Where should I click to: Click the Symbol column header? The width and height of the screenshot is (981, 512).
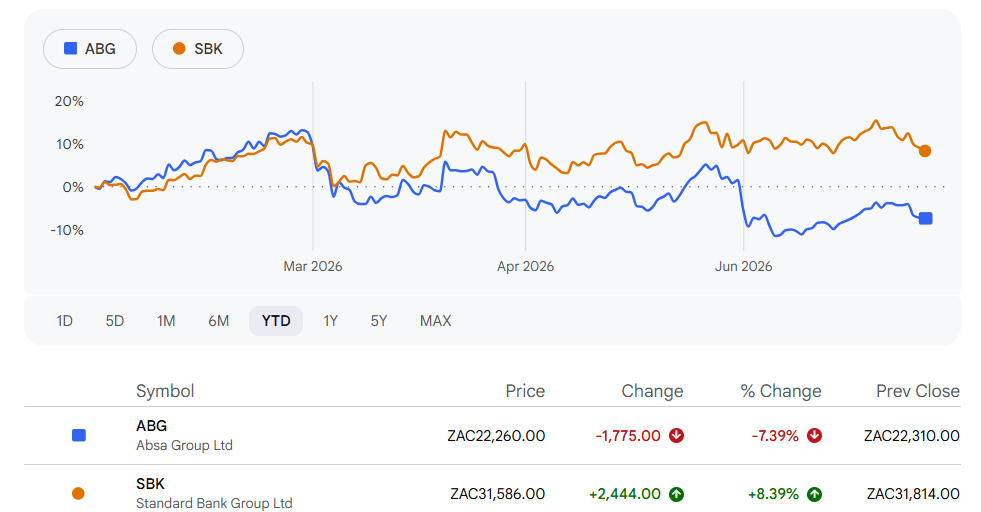(x=165, y=391)
